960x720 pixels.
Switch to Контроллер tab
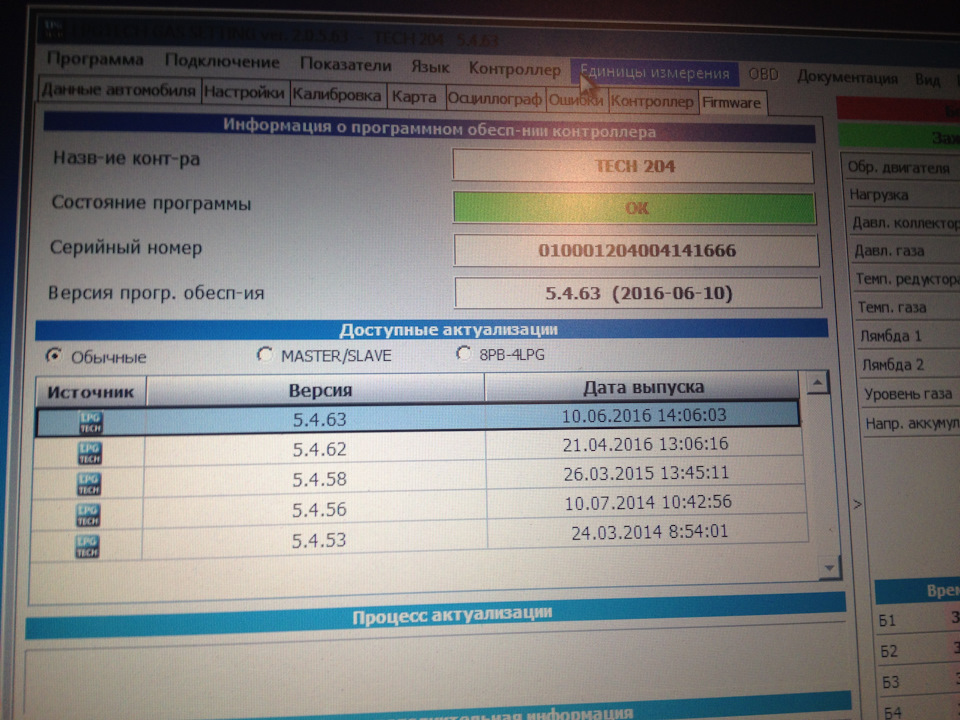pos(652,102)
